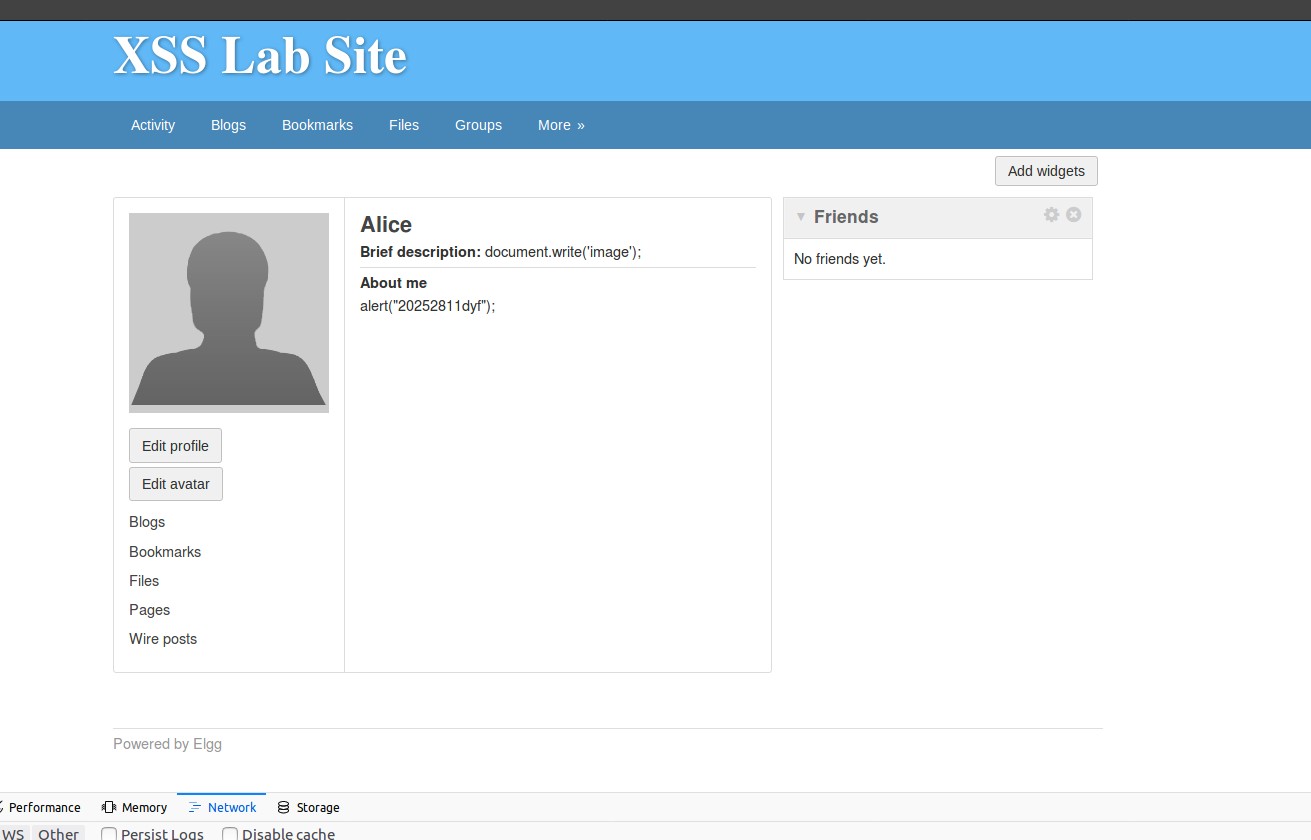Click the Edit profile button

[175, 446]
